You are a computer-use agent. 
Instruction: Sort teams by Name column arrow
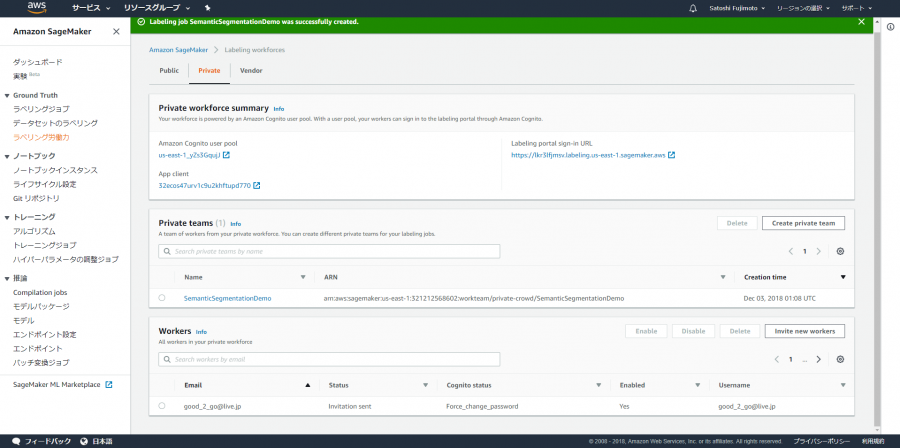coord(303,277)
